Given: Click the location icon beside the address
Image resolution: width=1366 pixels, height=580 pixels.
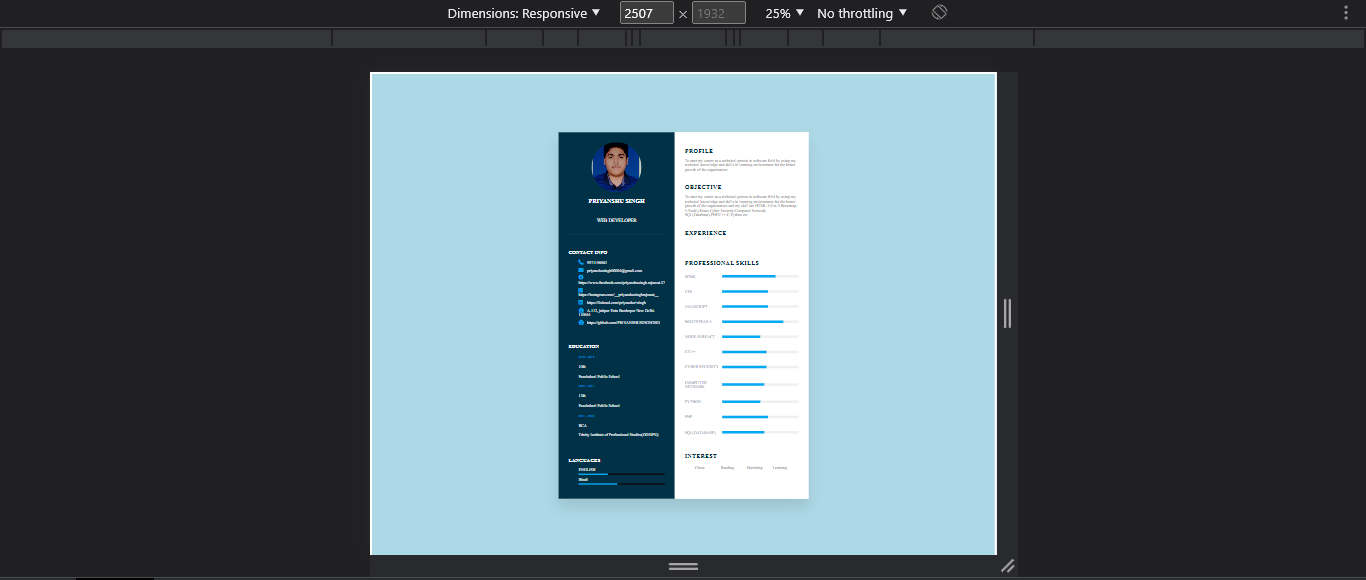Looking at the screenshot, I should point(581,310).
